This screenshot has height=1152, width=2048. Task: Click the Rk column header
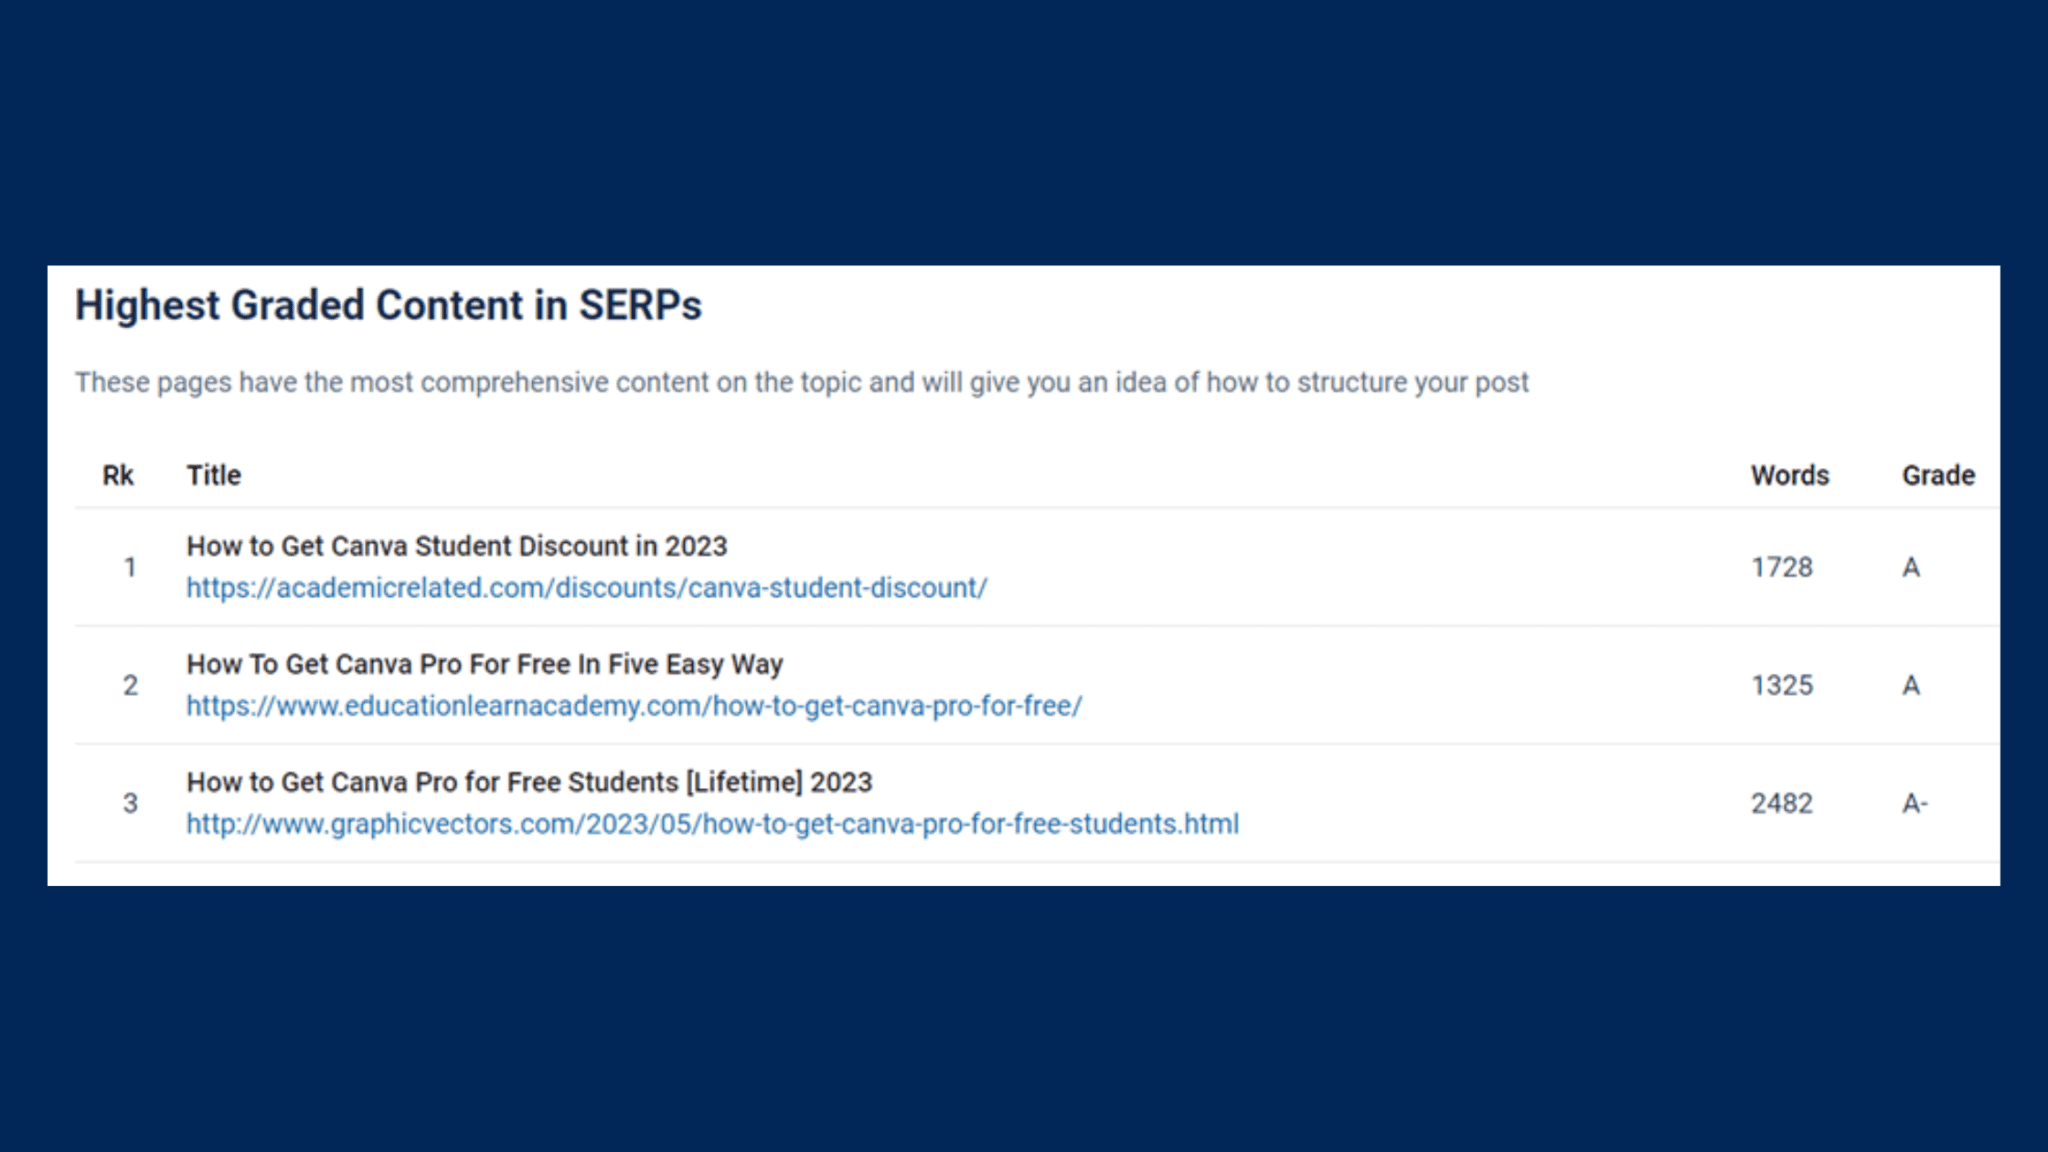pyautogui.click(x=118, y=475)
